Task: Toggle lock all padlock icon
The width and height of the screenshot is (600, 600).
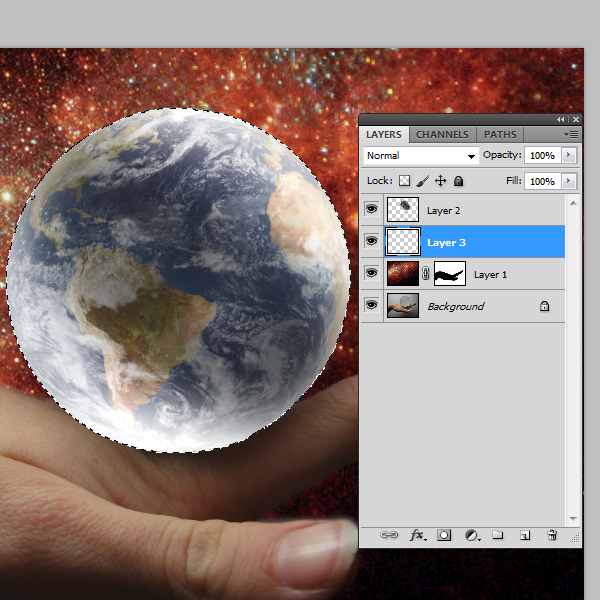Action: [x=458, y=181]
